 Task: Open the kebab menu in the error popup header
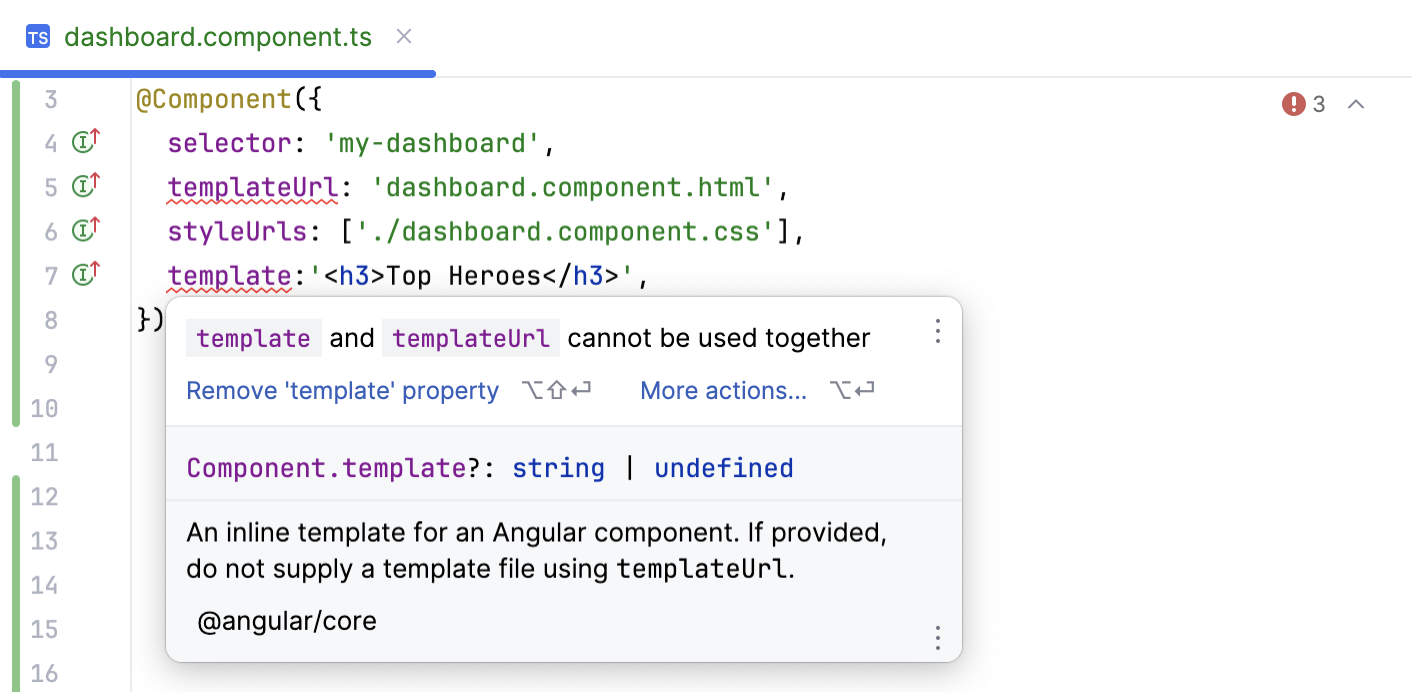937,331
